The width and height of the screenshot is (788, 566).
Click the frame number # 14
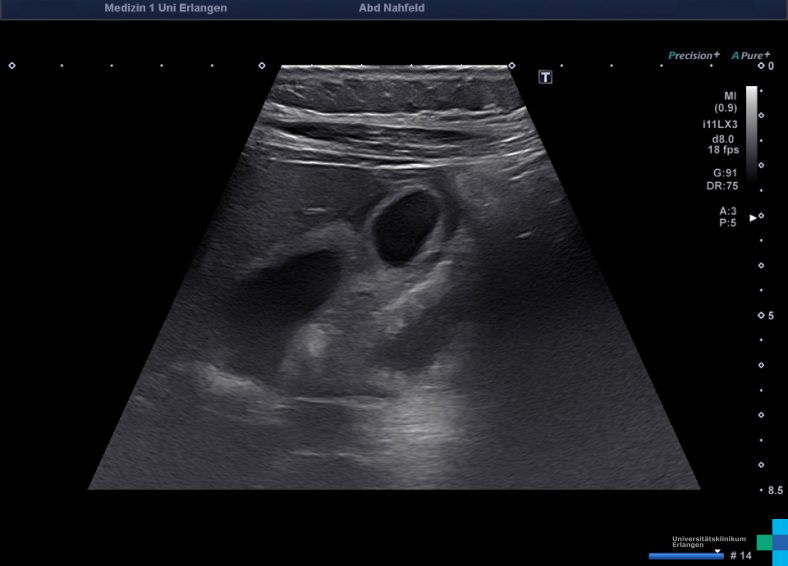pos(740,555)
